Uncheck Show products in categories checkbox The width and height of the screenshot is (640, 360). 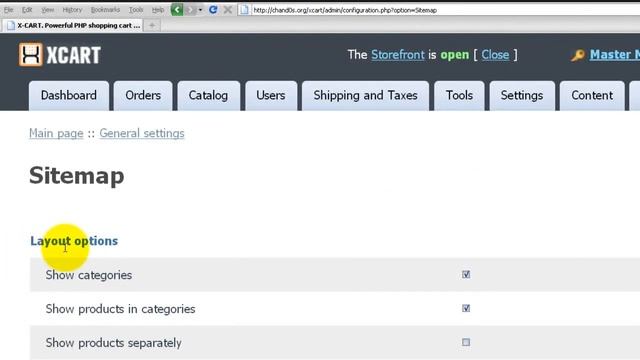(466, 308)
